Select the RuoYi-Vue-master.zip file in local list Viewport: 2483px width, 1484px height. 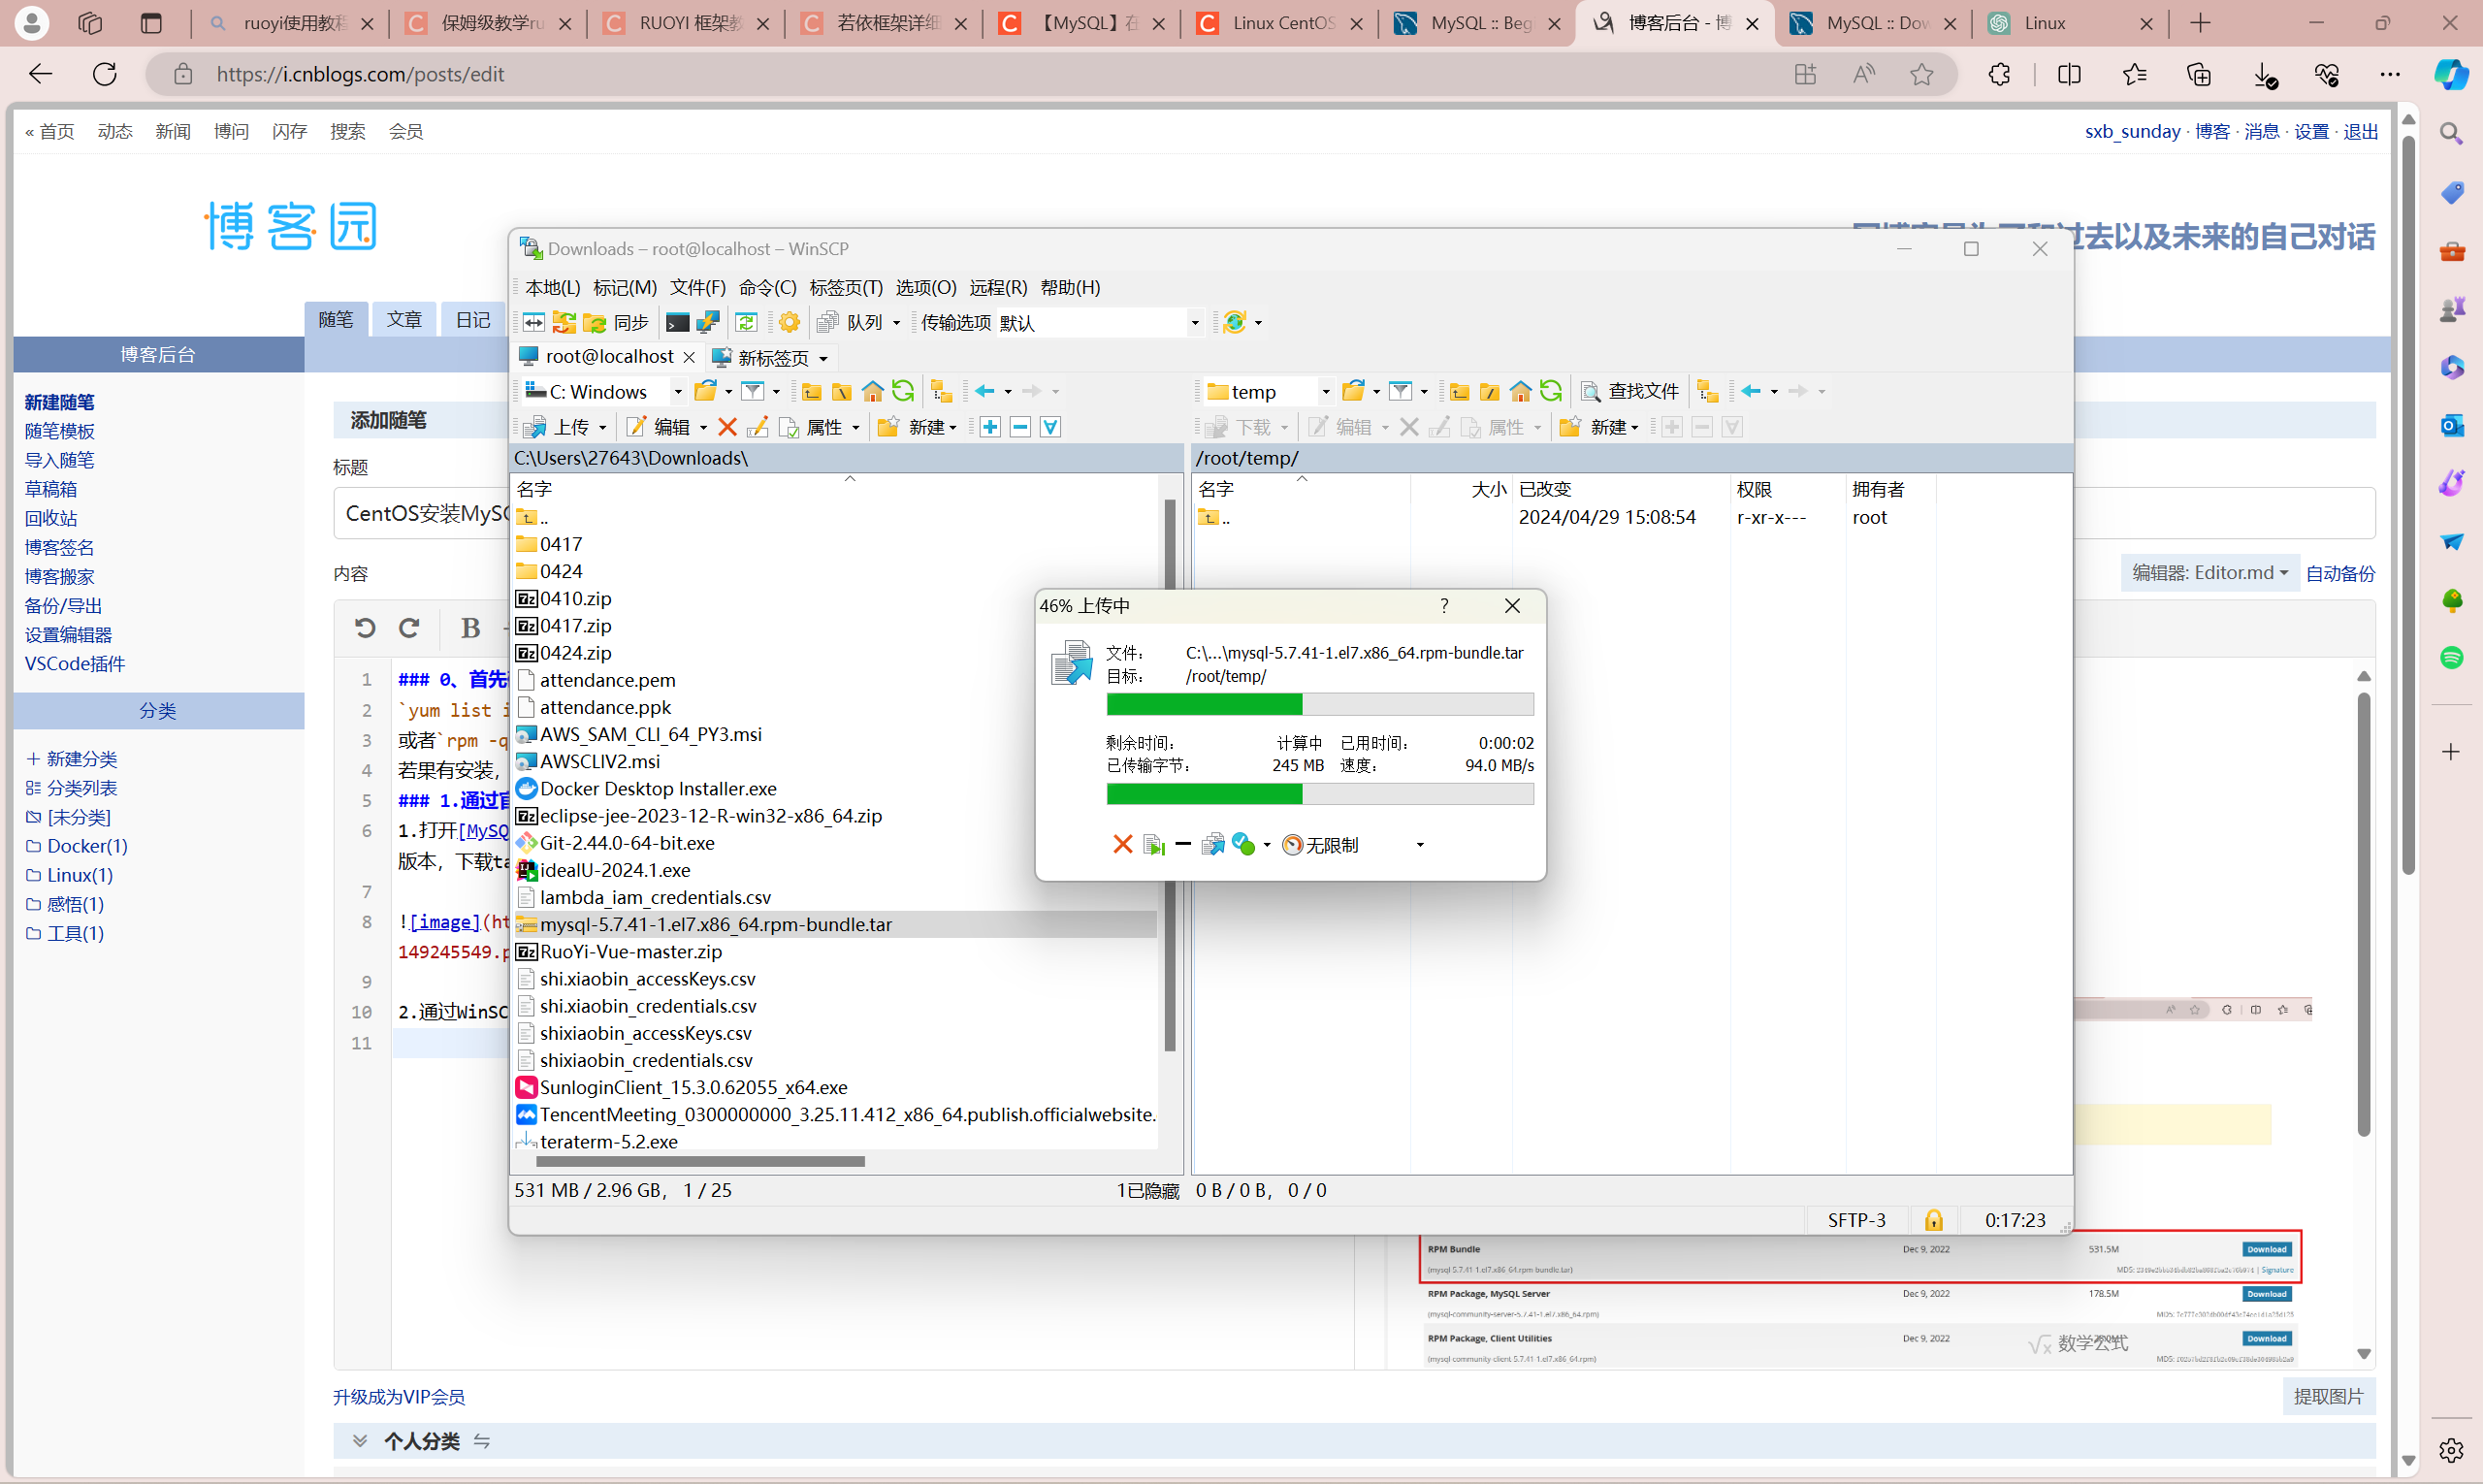pos(630,951)
